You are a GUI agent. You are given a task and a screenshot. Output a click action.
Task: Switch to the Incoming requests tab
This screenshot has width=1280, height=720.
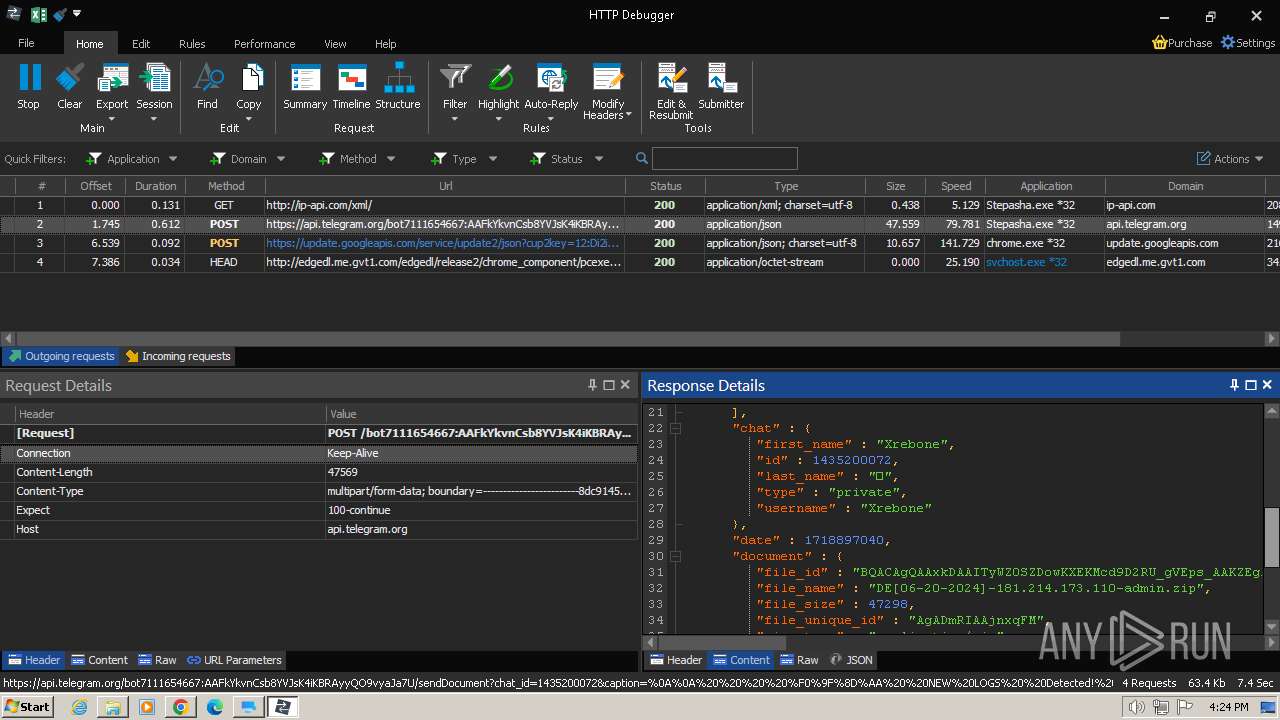point(178,356)
